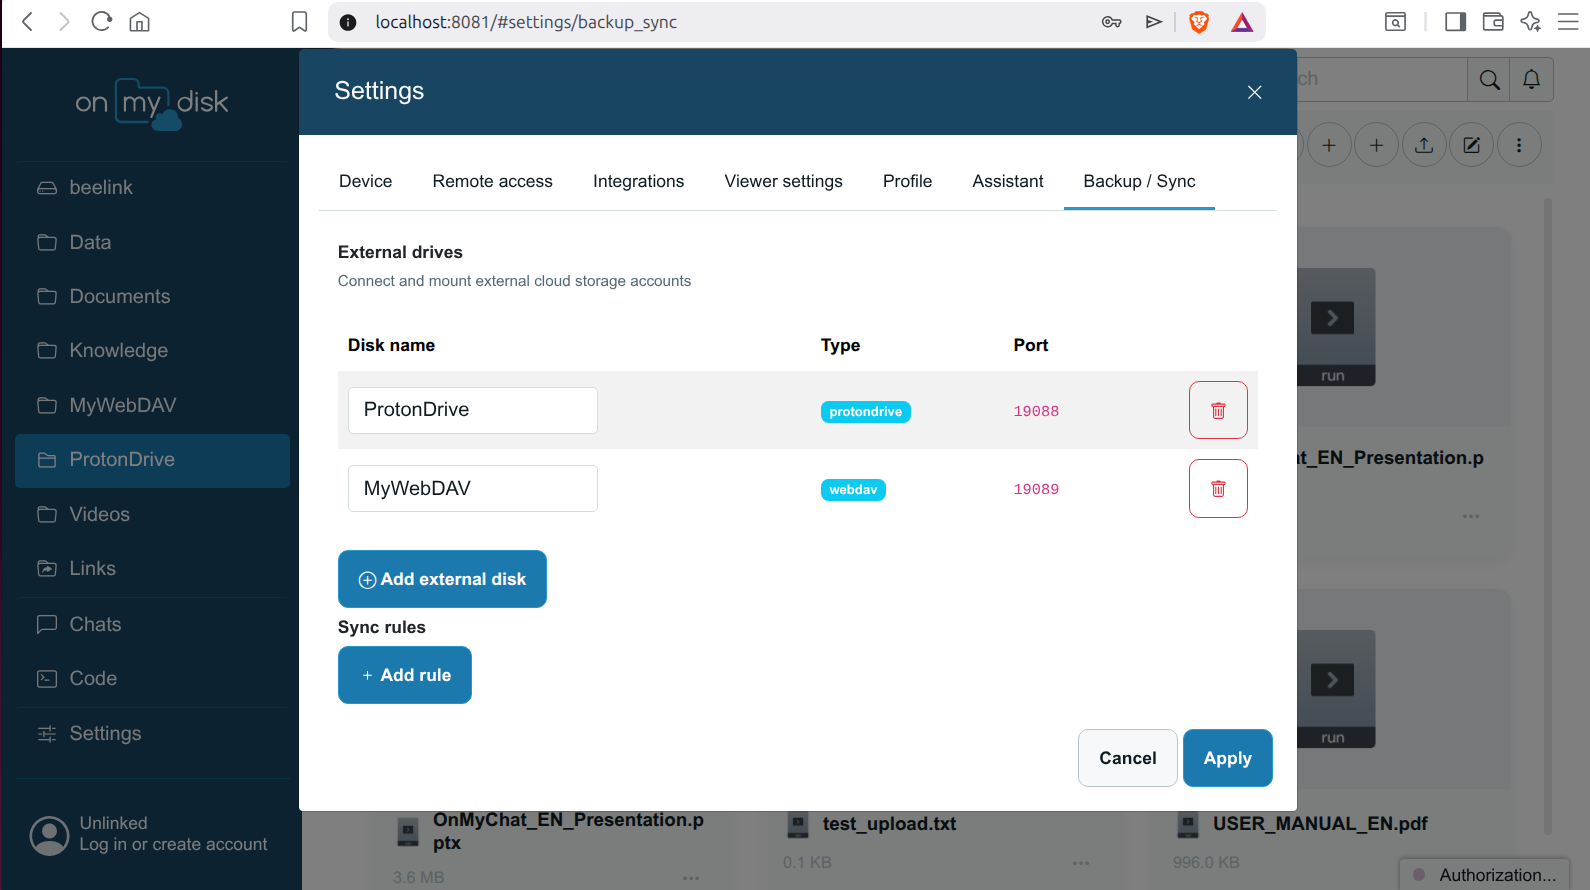Open beelink in the sidebar
This screenshot has height=890, width=1590.
click(x=152, y=188)
